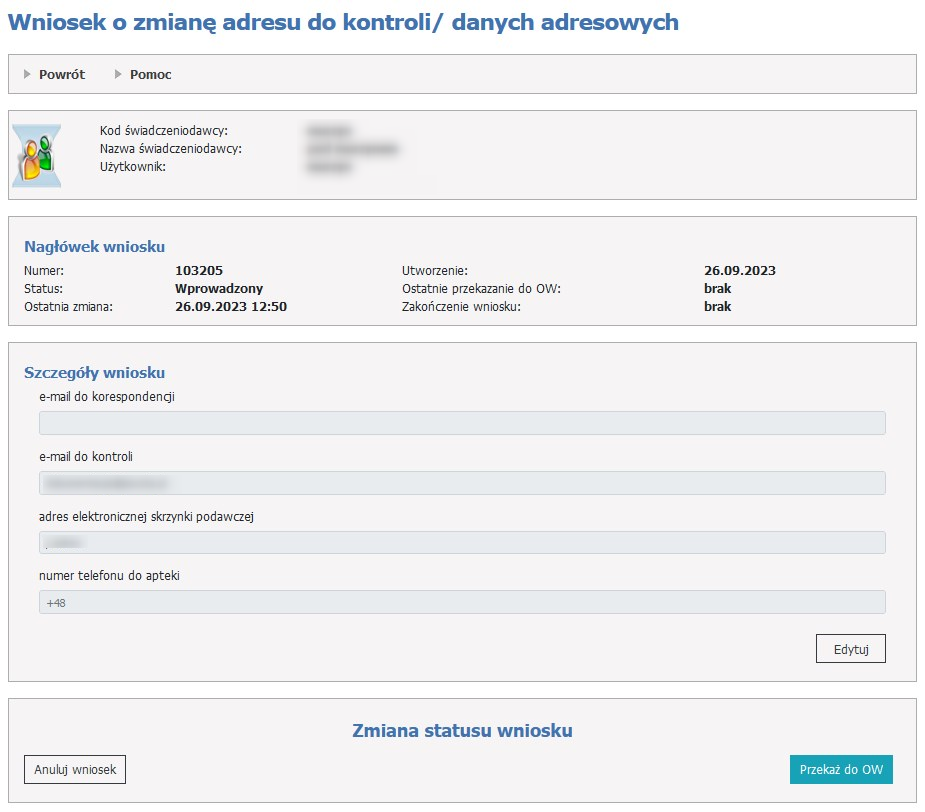Submit with Przekaż do OW button
Image resolution: width=925 pixels, height=812 pixels.
click(x=840, y=770)
